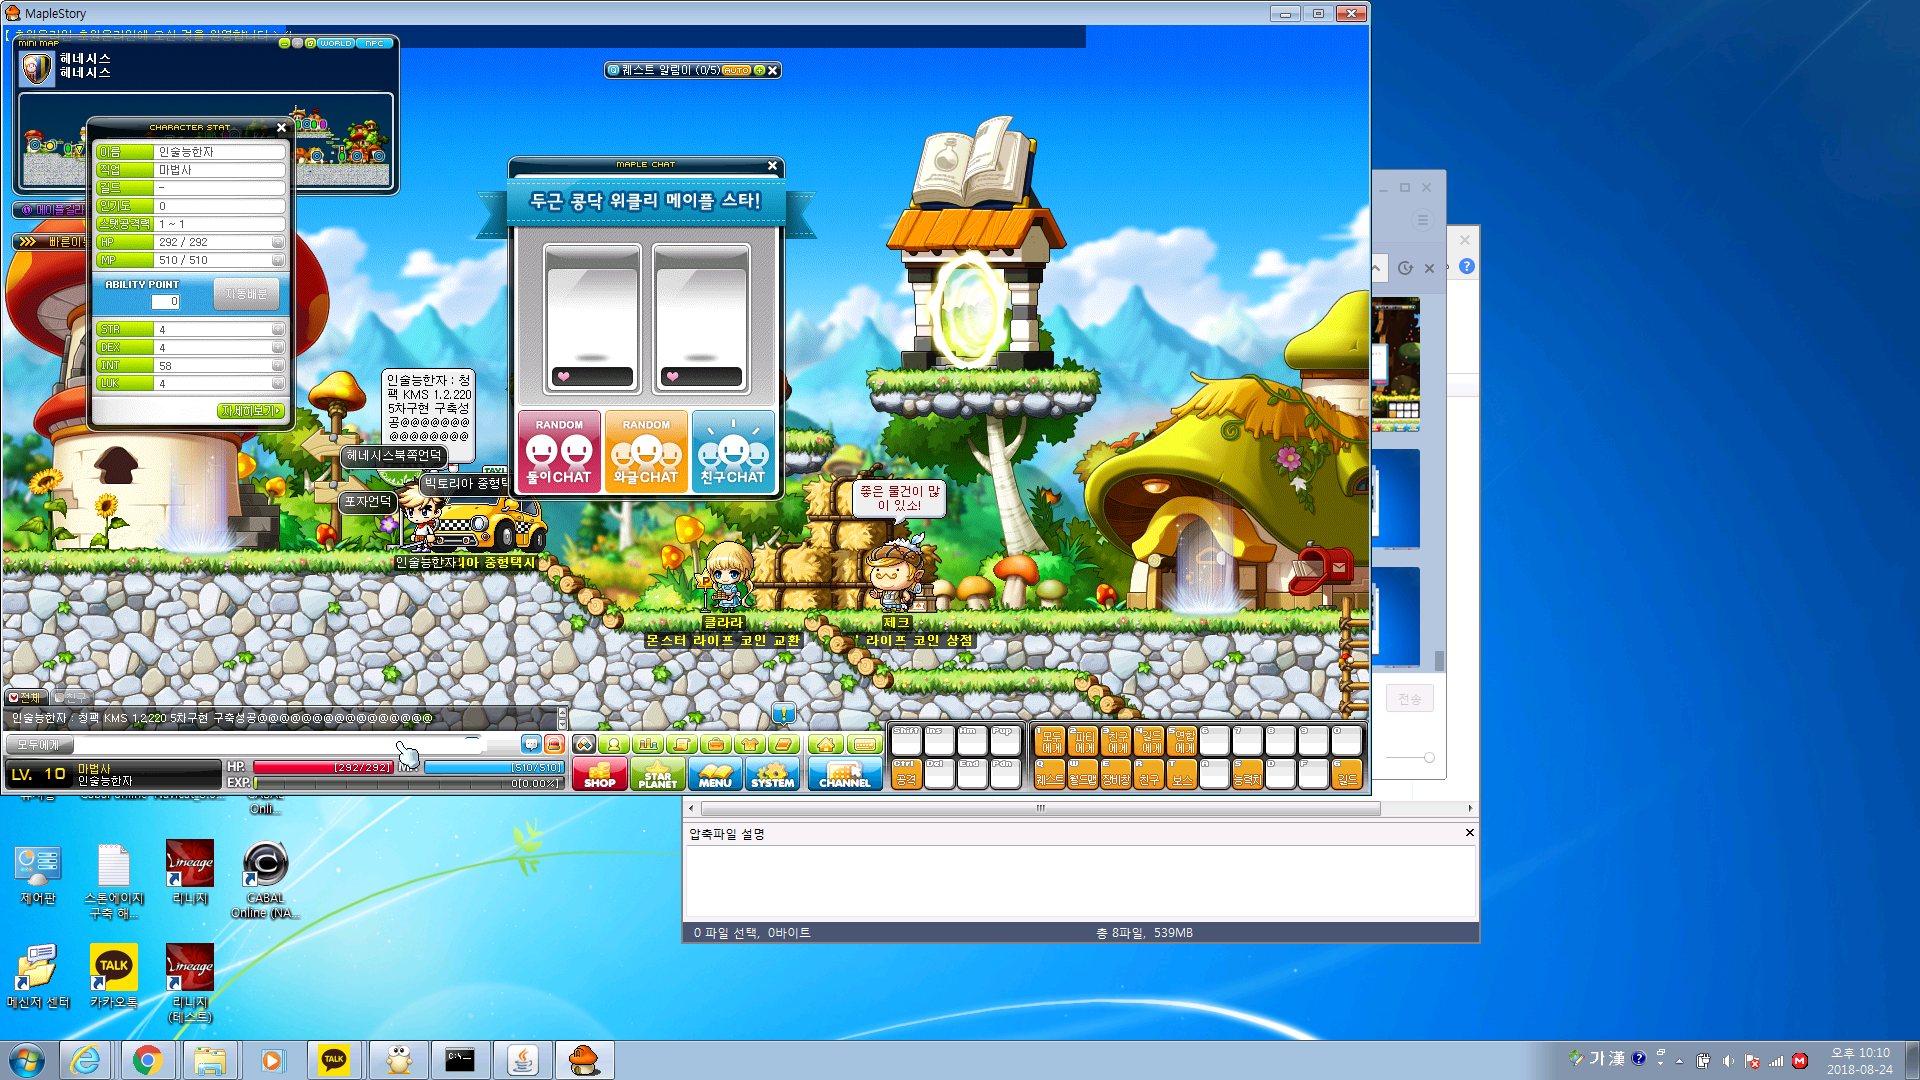Click the pink RANDOM 둘이CHAT icon
The height and width of the screenshot is (1080, 1920).
point(559,452)
